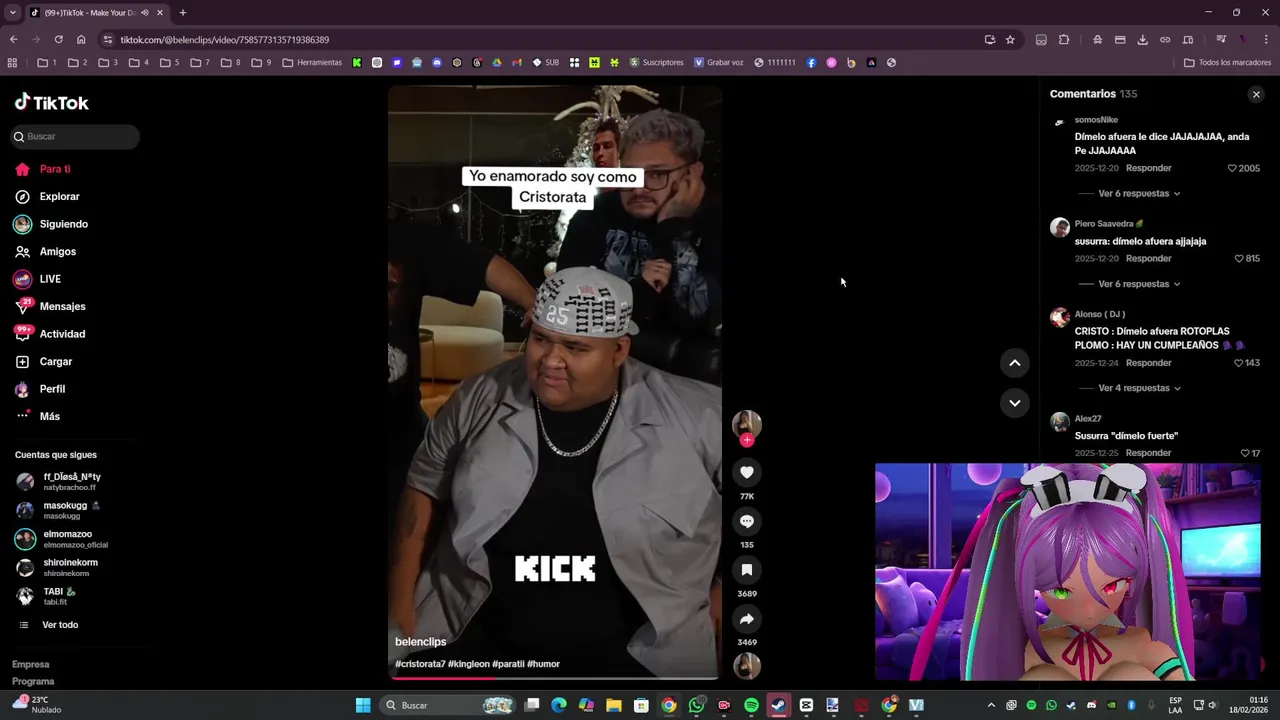Click the #kingleon hashtag

click(x=468, y=664)
